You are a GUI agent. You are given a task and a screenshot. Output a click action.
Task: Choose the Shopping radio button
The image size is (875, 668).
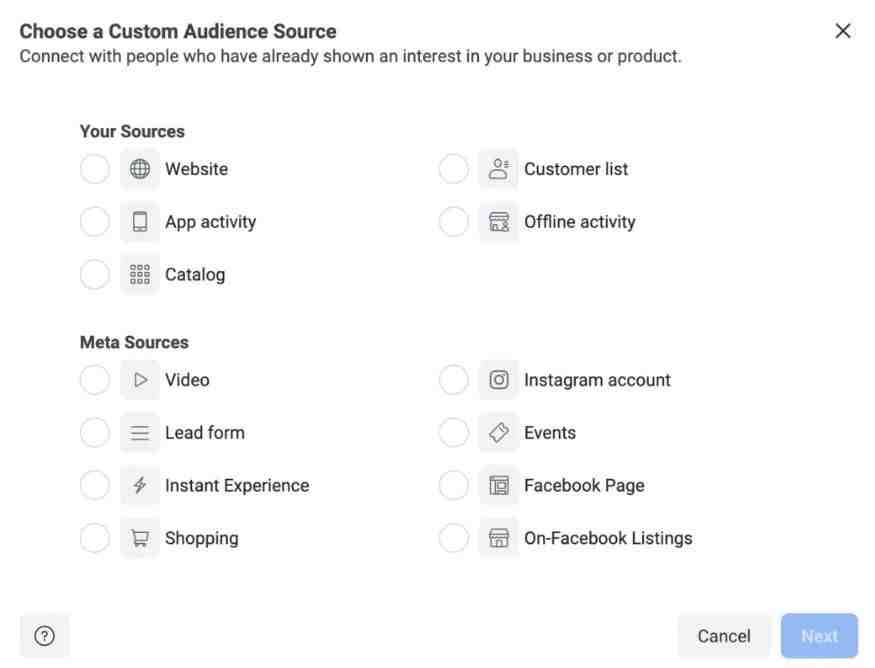[95, 538]
